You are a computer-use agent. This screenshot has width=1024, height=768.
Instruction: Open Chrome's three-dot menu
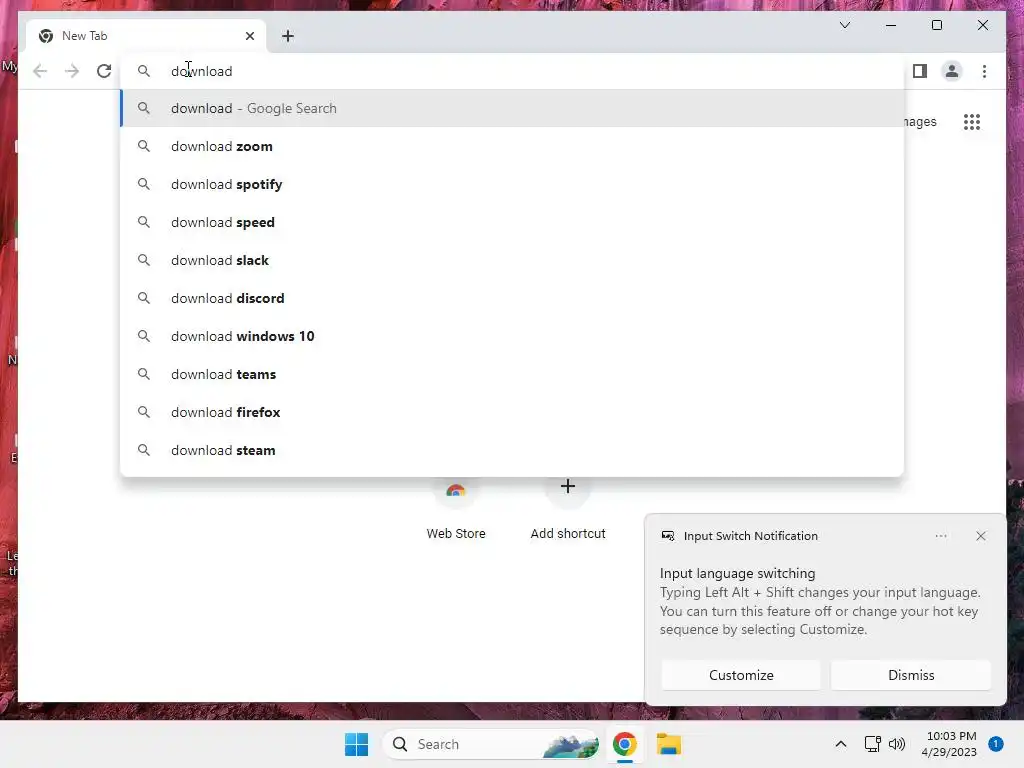click(984, 71)
